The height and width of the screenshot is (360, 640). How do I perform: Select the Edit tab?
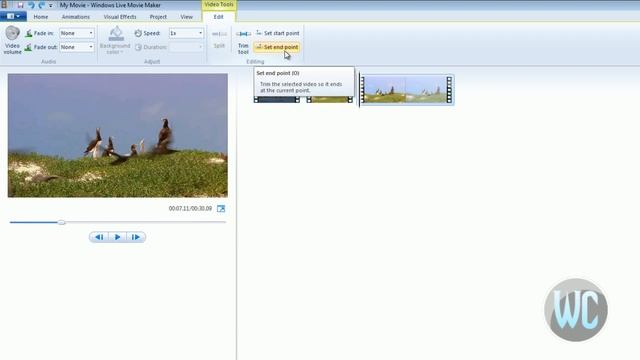point(218,17)
